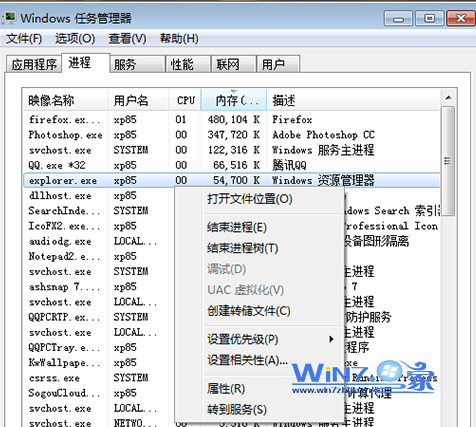Select the 进程 tab

point(86,63)
